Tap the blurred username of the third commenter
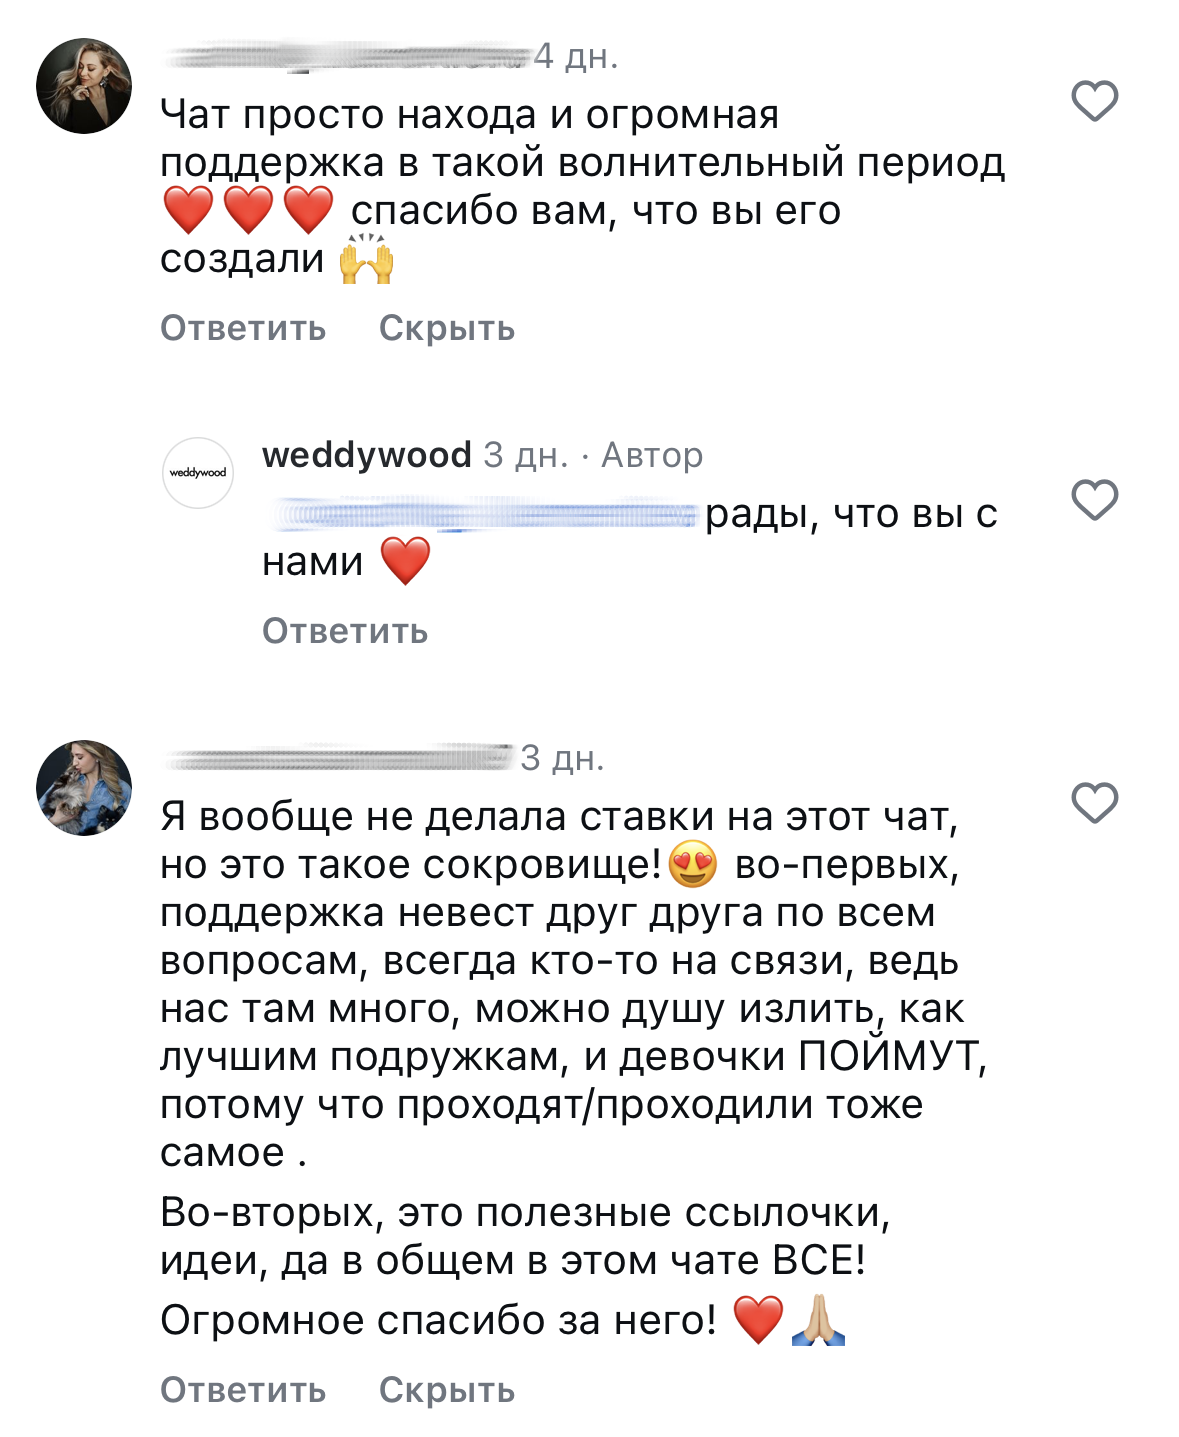 [338, 759]
